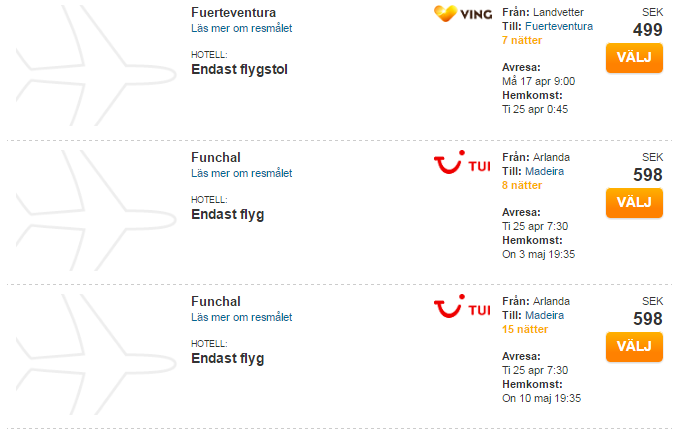
Task: Click airplane placeholder image for 8-night Funchal trip
Action: click(96, 210)
